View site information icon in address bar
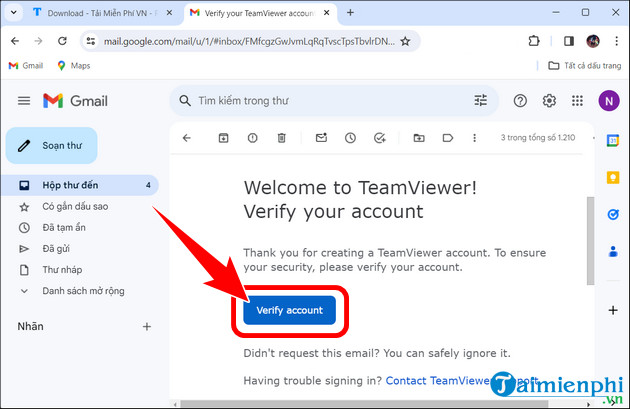This screenshot has height=409, width=630. click(91, 41)
